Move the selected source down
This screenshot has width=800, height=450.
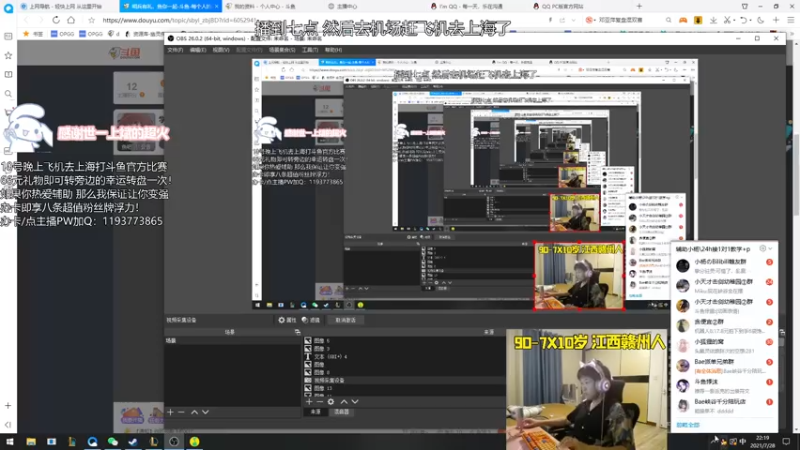355,402
